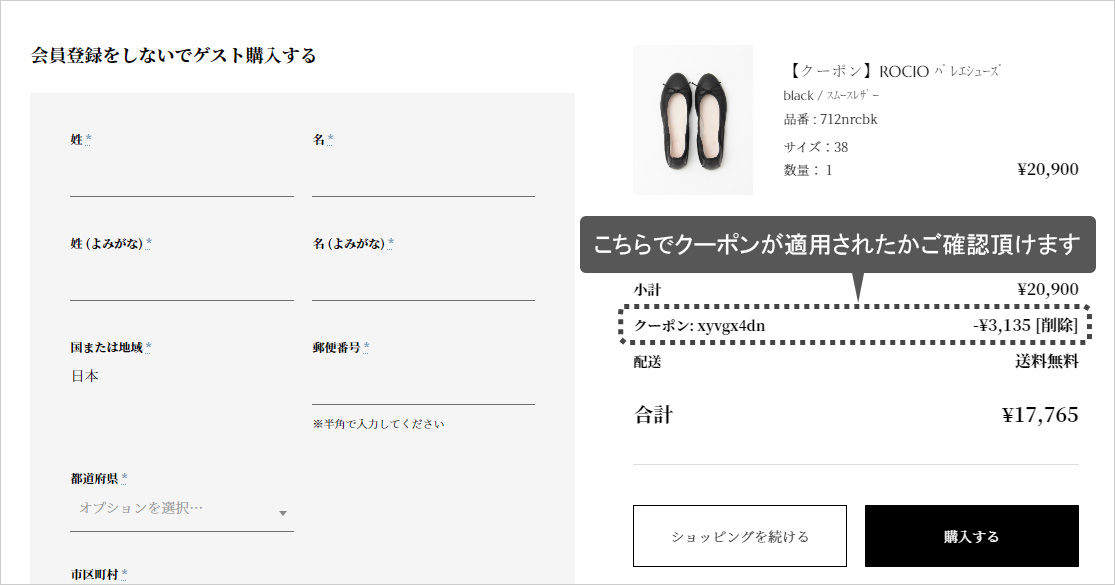Screen dimensions: 1115x585
Task: Click the 市区町村 city field label
Action: [x=95, y=574]
